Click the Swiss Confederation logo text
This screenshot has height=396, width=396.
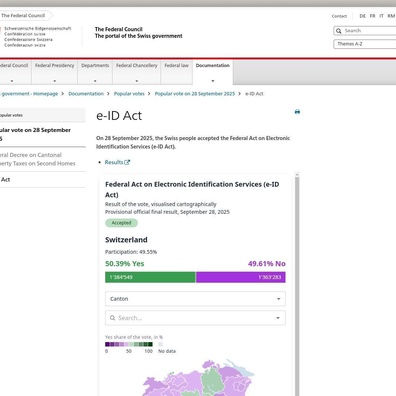(x=37, y=37)
